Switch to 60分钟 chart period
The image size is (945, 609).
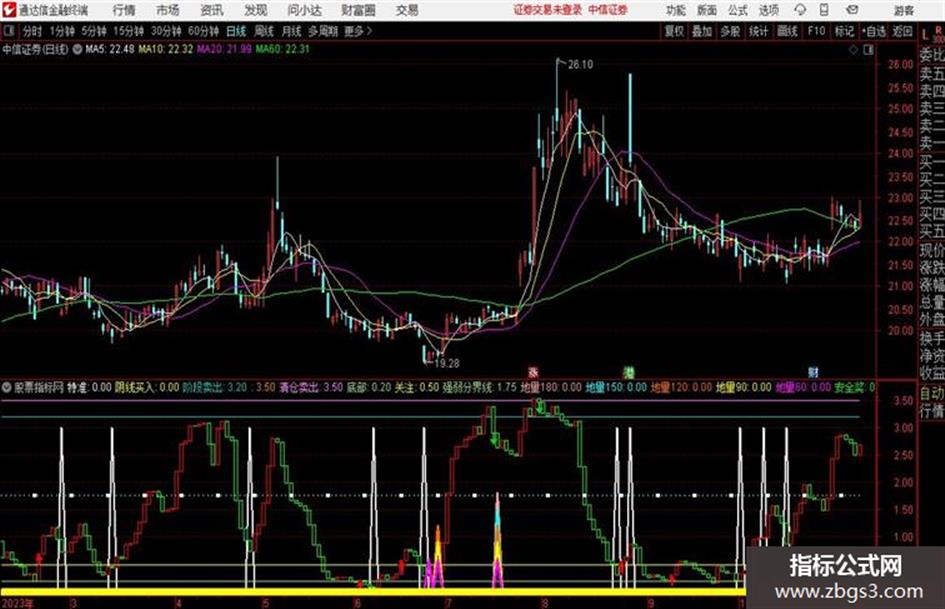(203, 31)
